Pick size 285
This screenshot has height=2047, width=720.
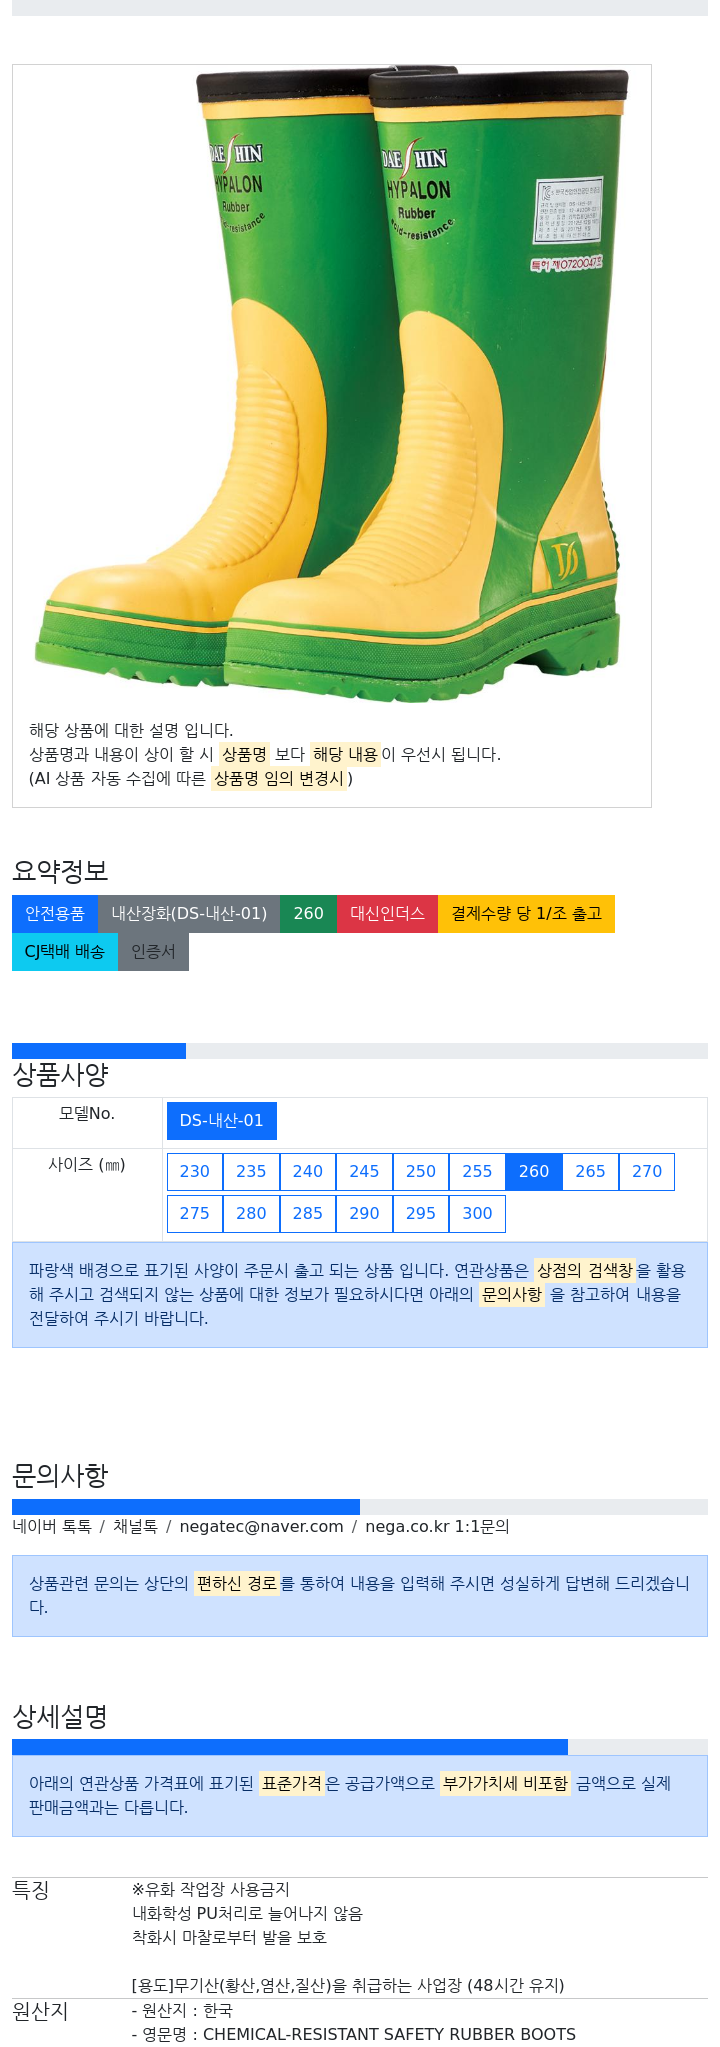308,1214
